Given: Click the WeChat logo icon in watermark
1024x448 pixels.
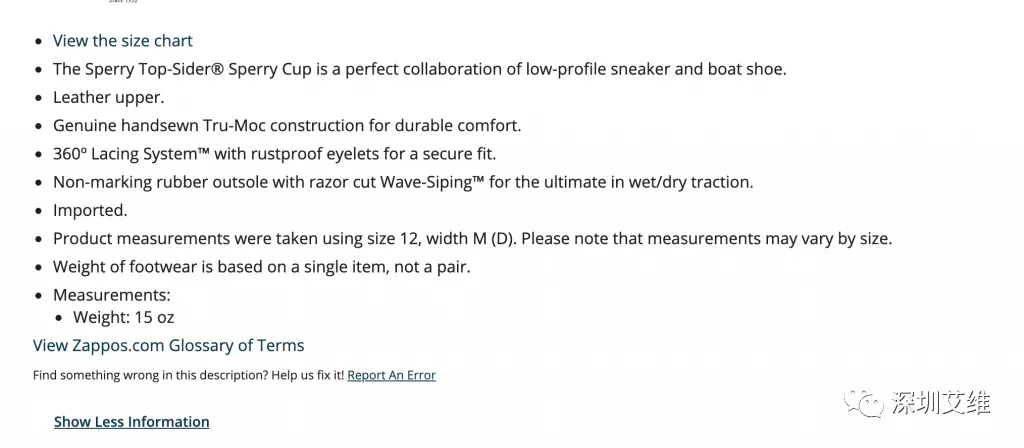Looking at the screenshot, I should click(865, 402).
